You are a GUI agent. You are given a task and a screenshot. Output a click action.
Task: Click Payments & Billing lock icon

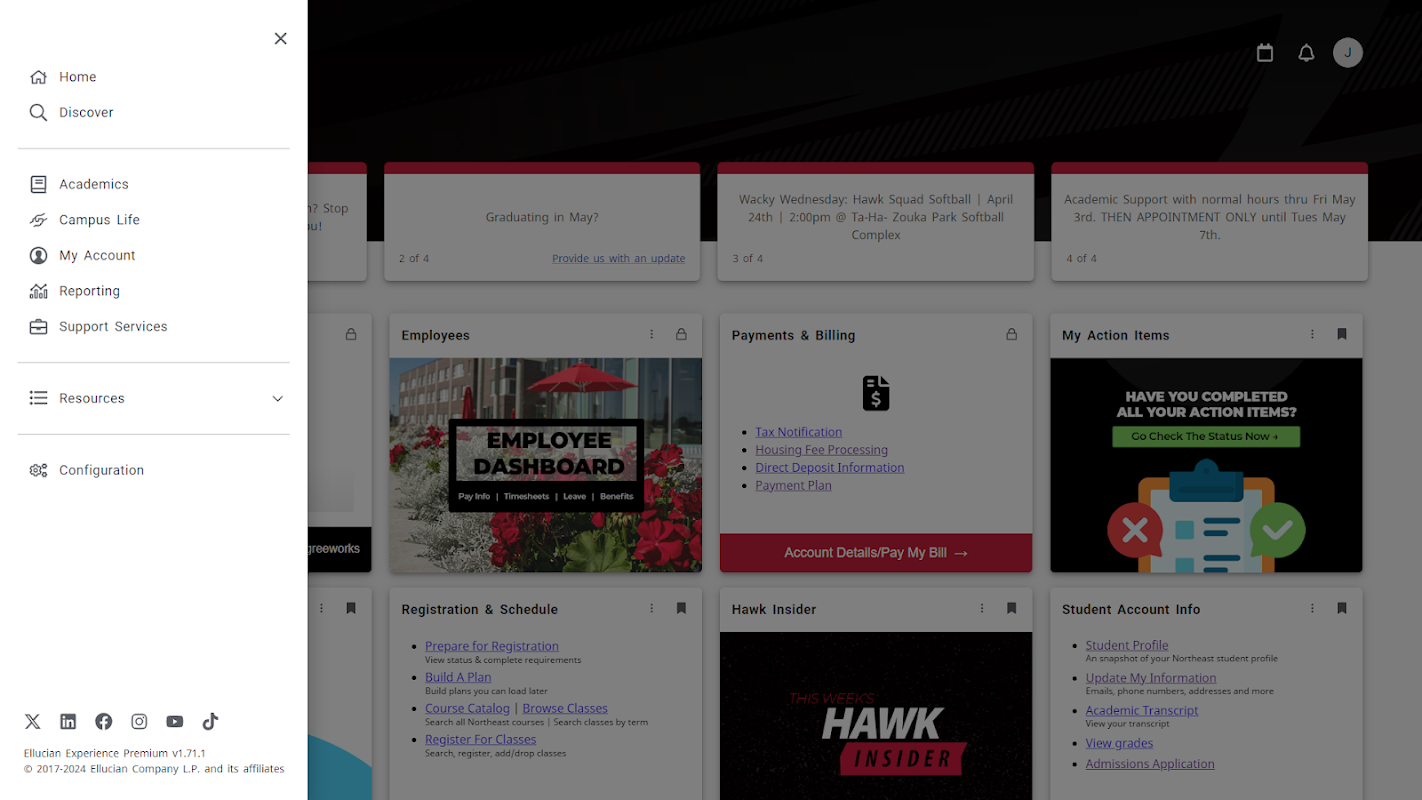pos(1011,334)
